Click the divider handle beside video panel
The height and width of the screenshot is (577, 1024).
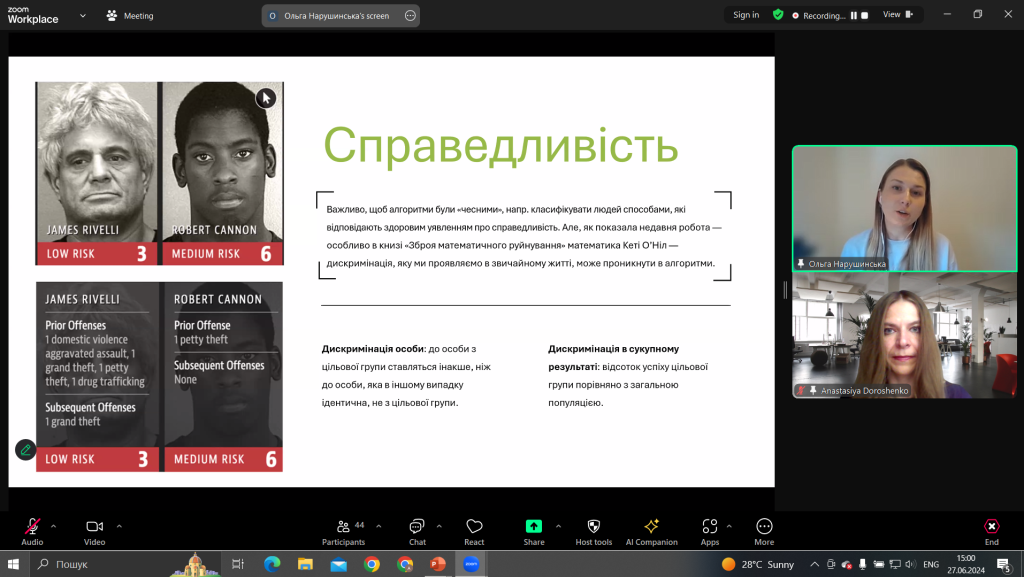pos(785,290)
